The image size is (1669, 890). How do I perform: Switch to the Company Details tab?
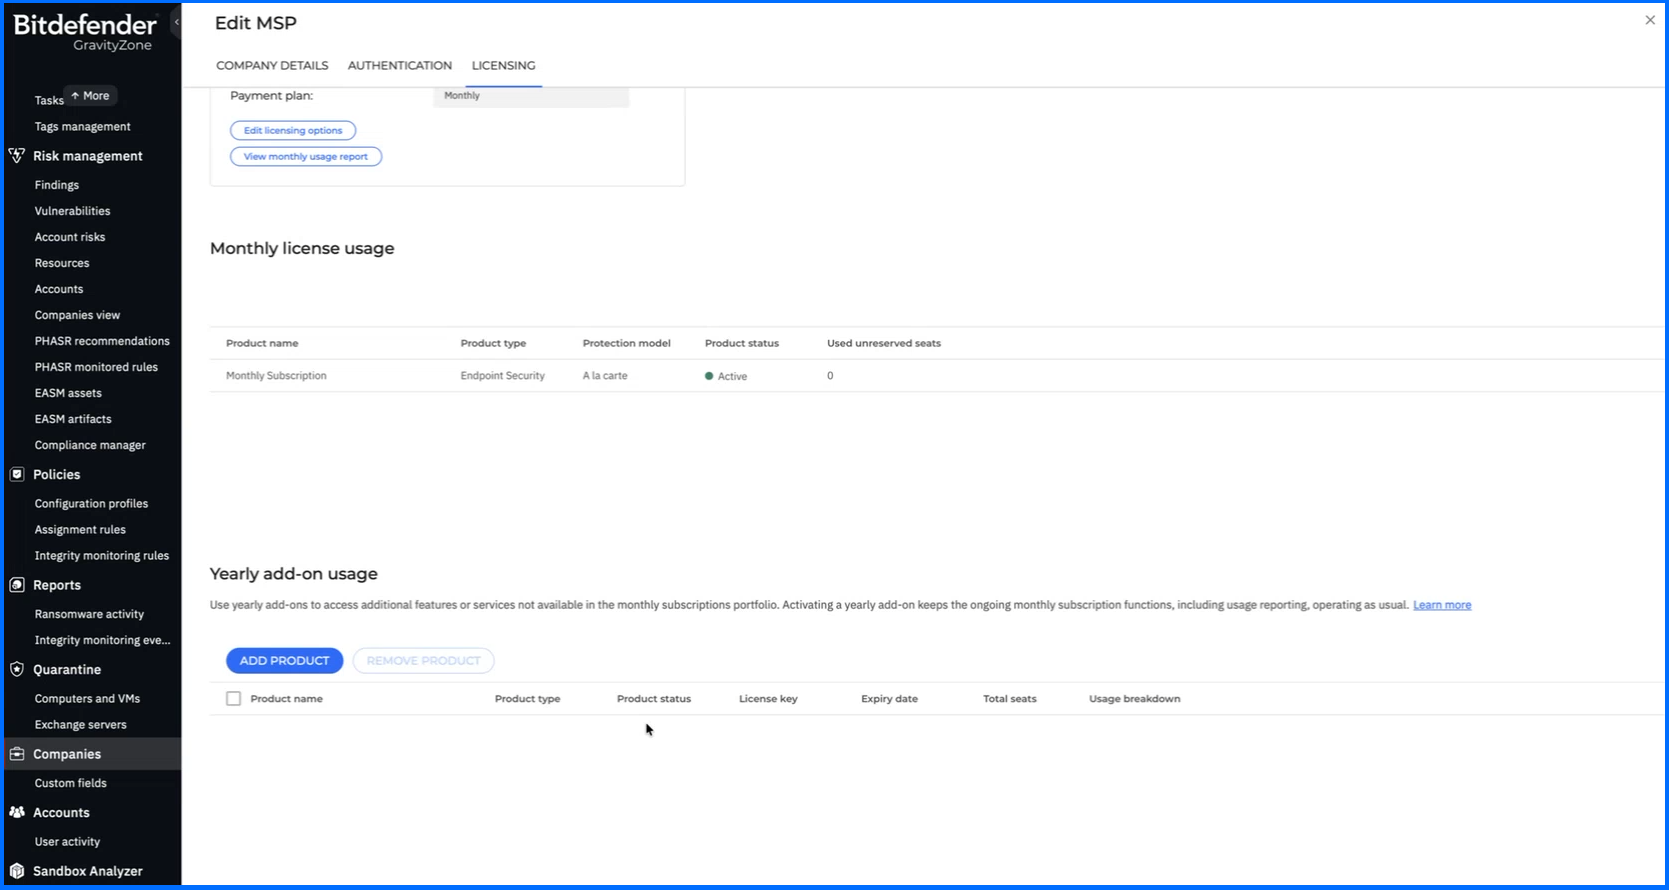pos(272,66)
